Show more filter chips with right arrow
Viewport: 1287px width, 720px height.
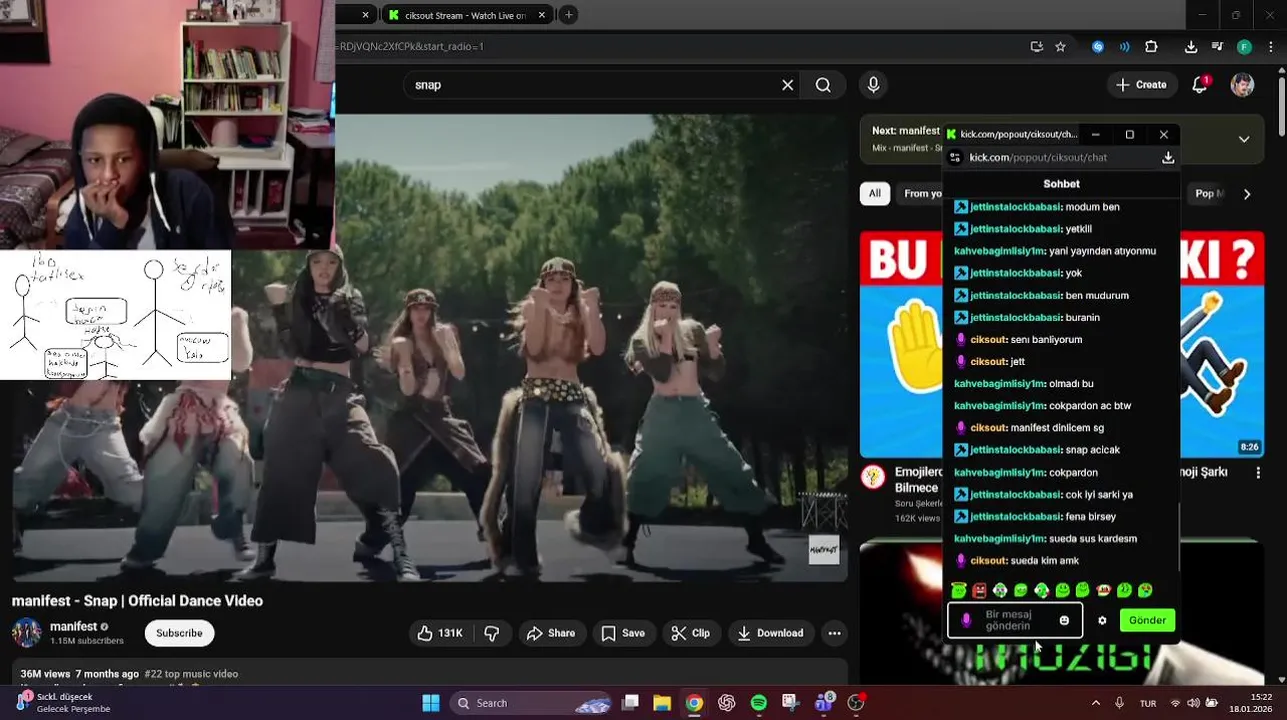(x=1247, y=194)
